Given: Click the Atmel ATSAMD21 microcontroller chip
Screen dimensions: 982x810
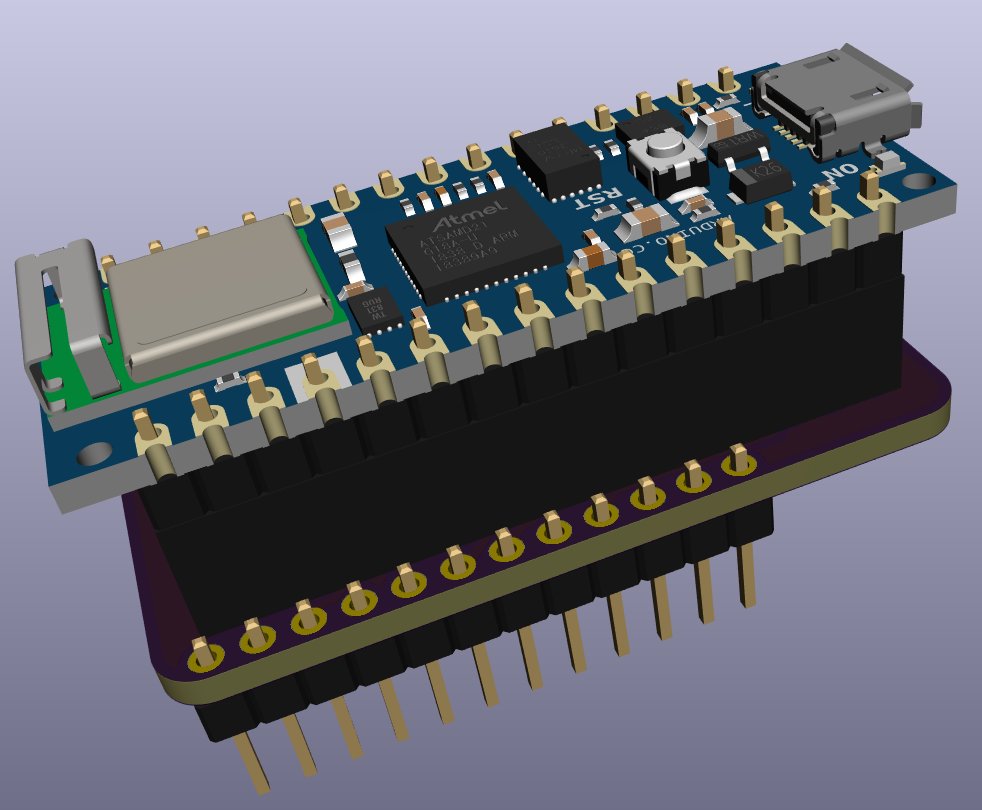Looking at the screenshot, I should pos(473,244).
